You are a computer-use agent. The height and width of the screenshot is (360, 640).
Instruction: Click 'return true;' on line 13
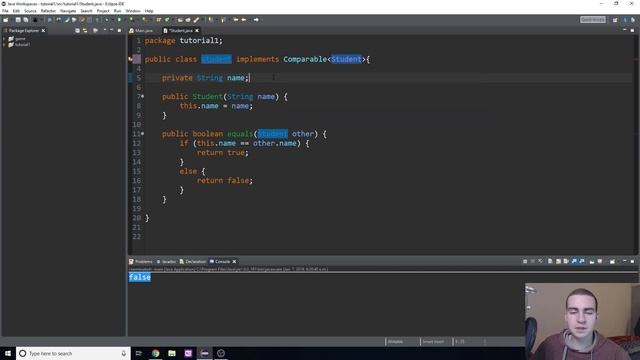pyautogui.click(x=222, y=153)
